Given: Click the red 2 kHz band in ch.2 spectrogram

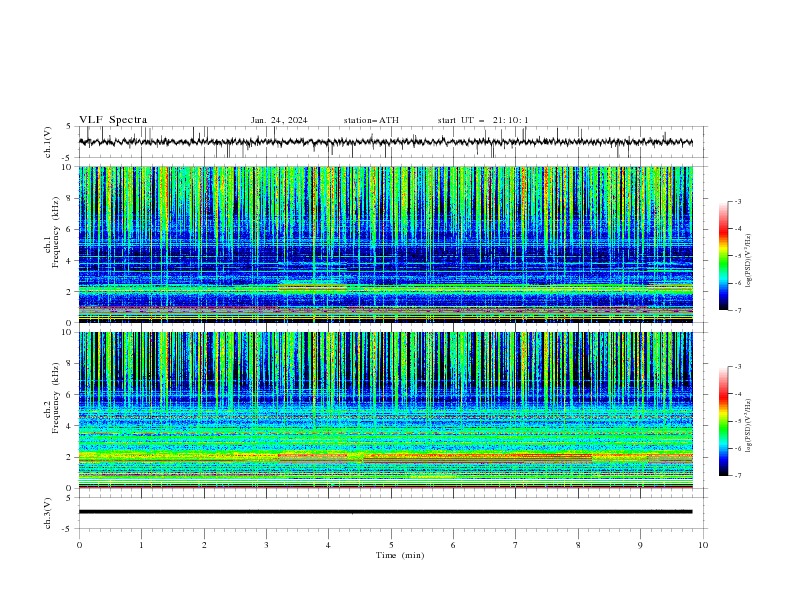Looking at the screenshot, I should (477, 458).
